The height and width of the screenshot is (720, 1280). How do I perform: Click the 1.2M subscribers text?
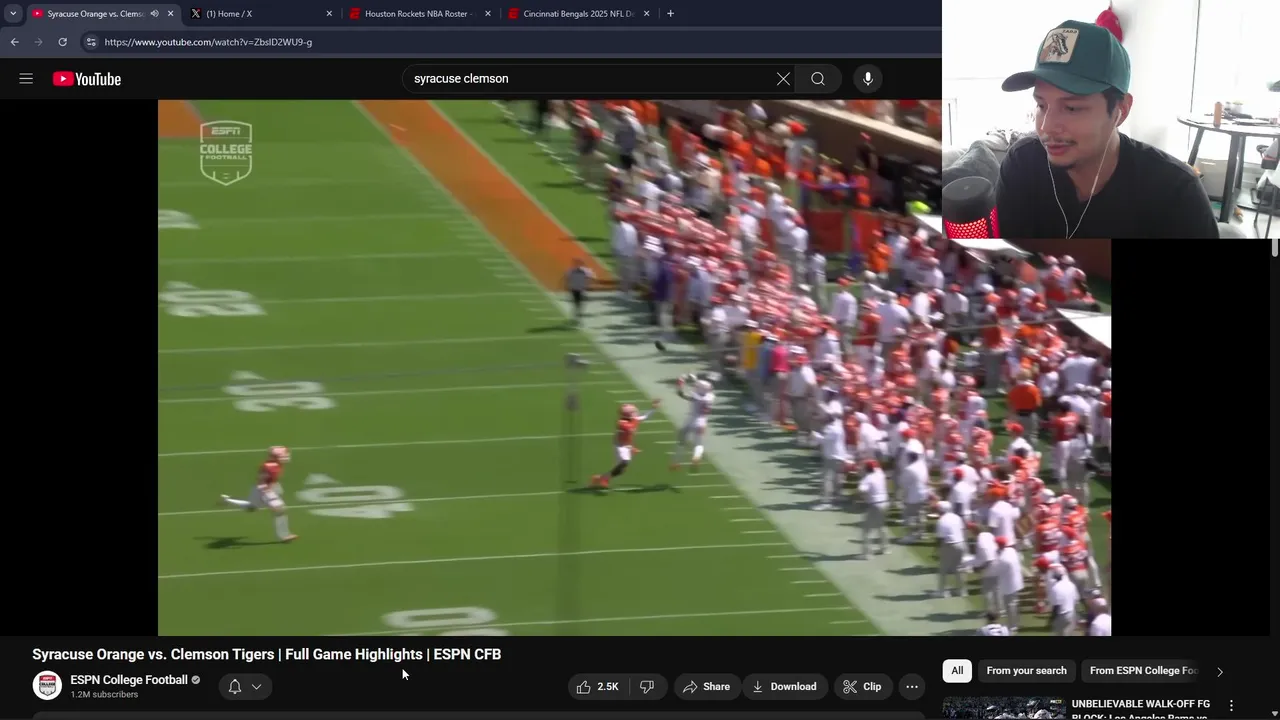click(x=104, y=694)
